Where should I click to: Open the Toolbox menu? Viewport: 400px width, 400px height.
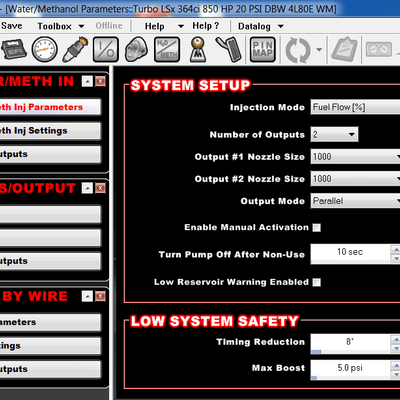point(61,26)
